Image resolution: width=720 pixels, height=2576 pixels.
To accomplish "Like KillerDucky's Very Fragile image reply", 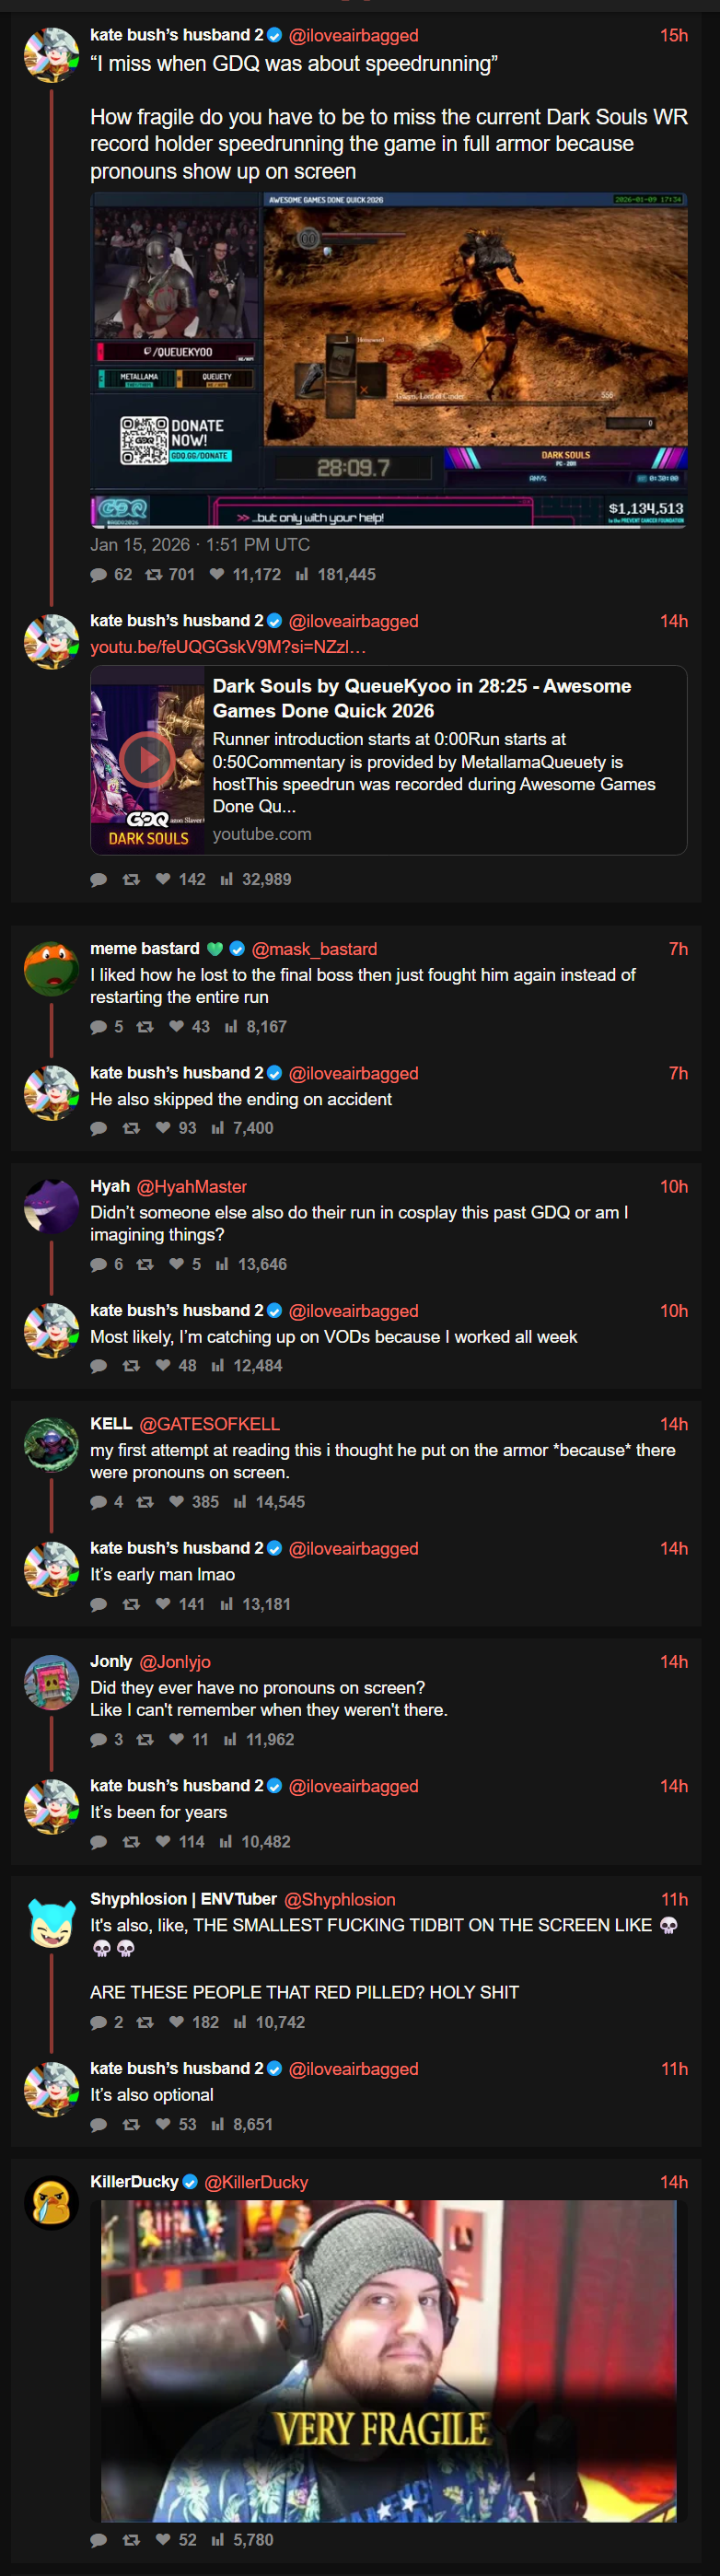I will 164,2539.
